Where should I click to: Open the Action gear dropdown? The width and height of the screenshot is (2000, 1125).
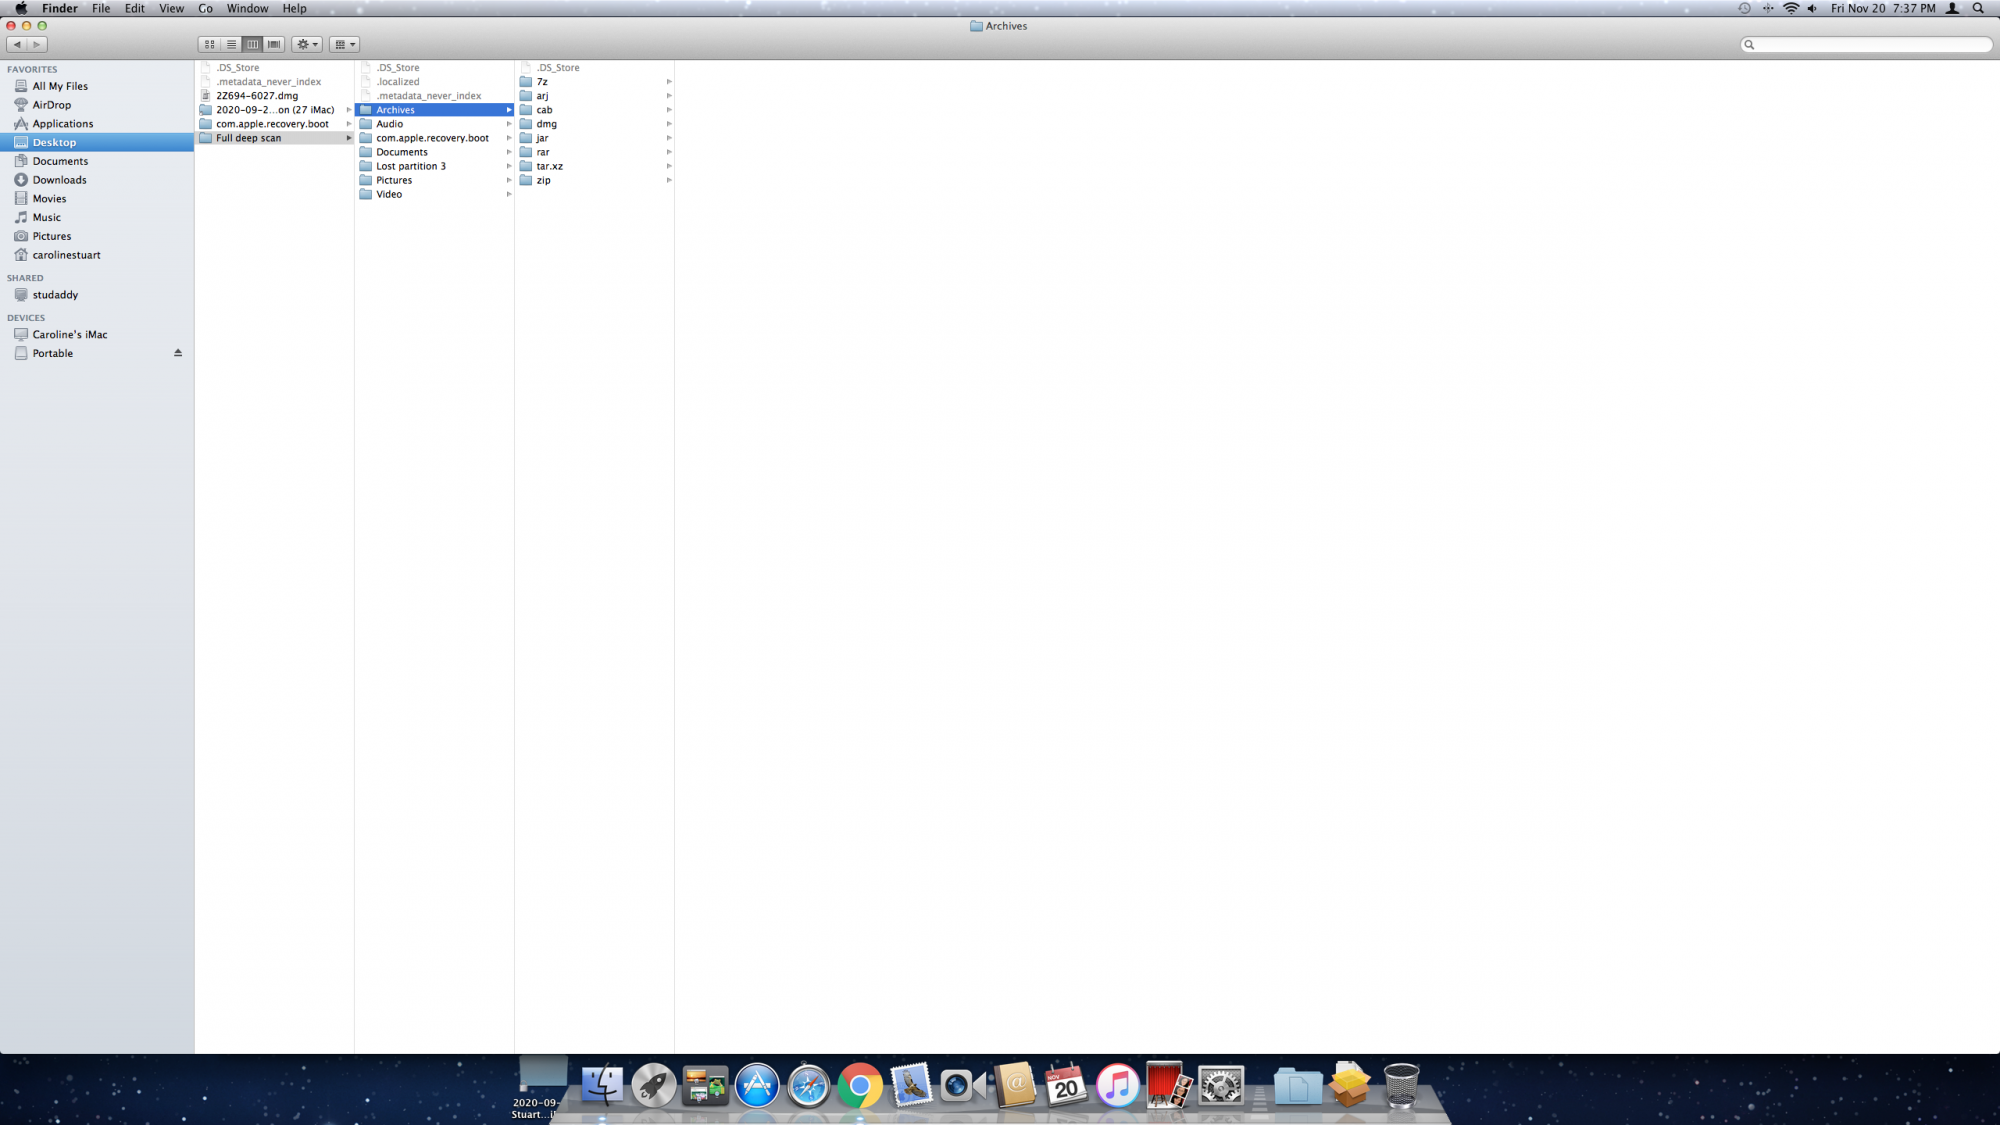pos(307,44)
